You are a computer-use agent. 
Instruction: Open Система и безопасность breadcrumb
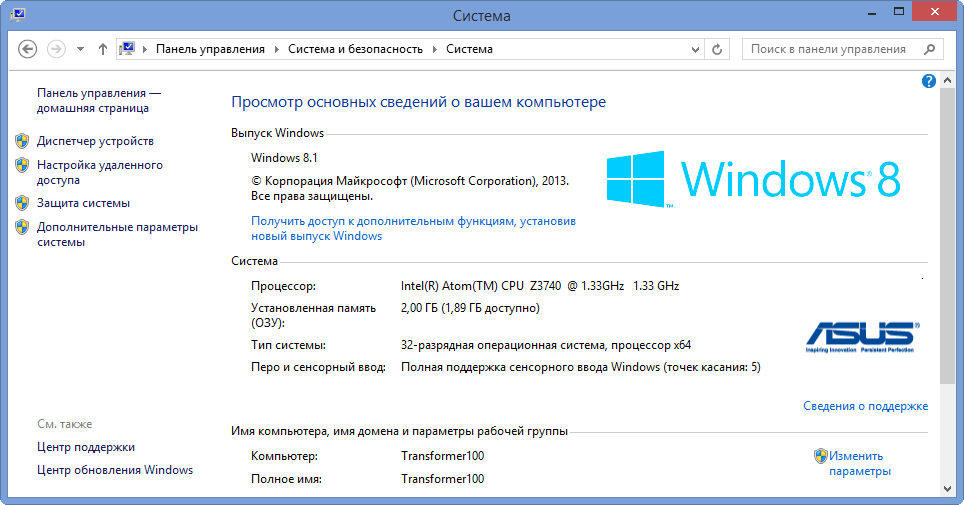click(355, 49)
